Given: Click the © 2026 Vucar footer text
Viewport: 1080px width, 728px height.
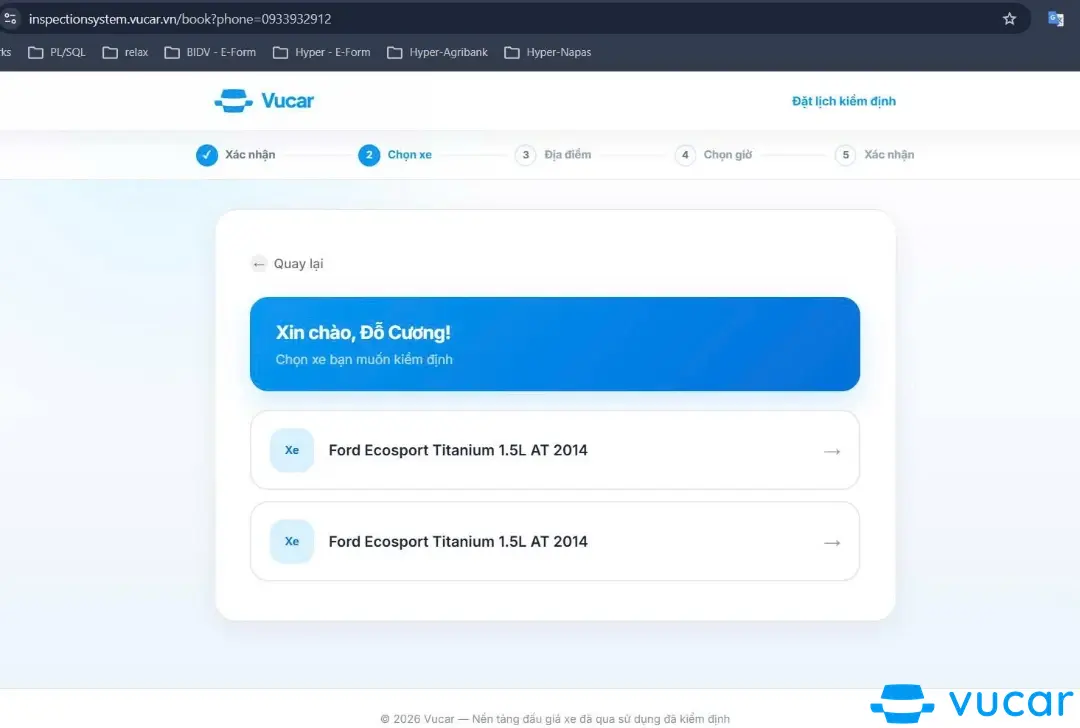Looking at the screenshot, I should [x=554, y=719].
